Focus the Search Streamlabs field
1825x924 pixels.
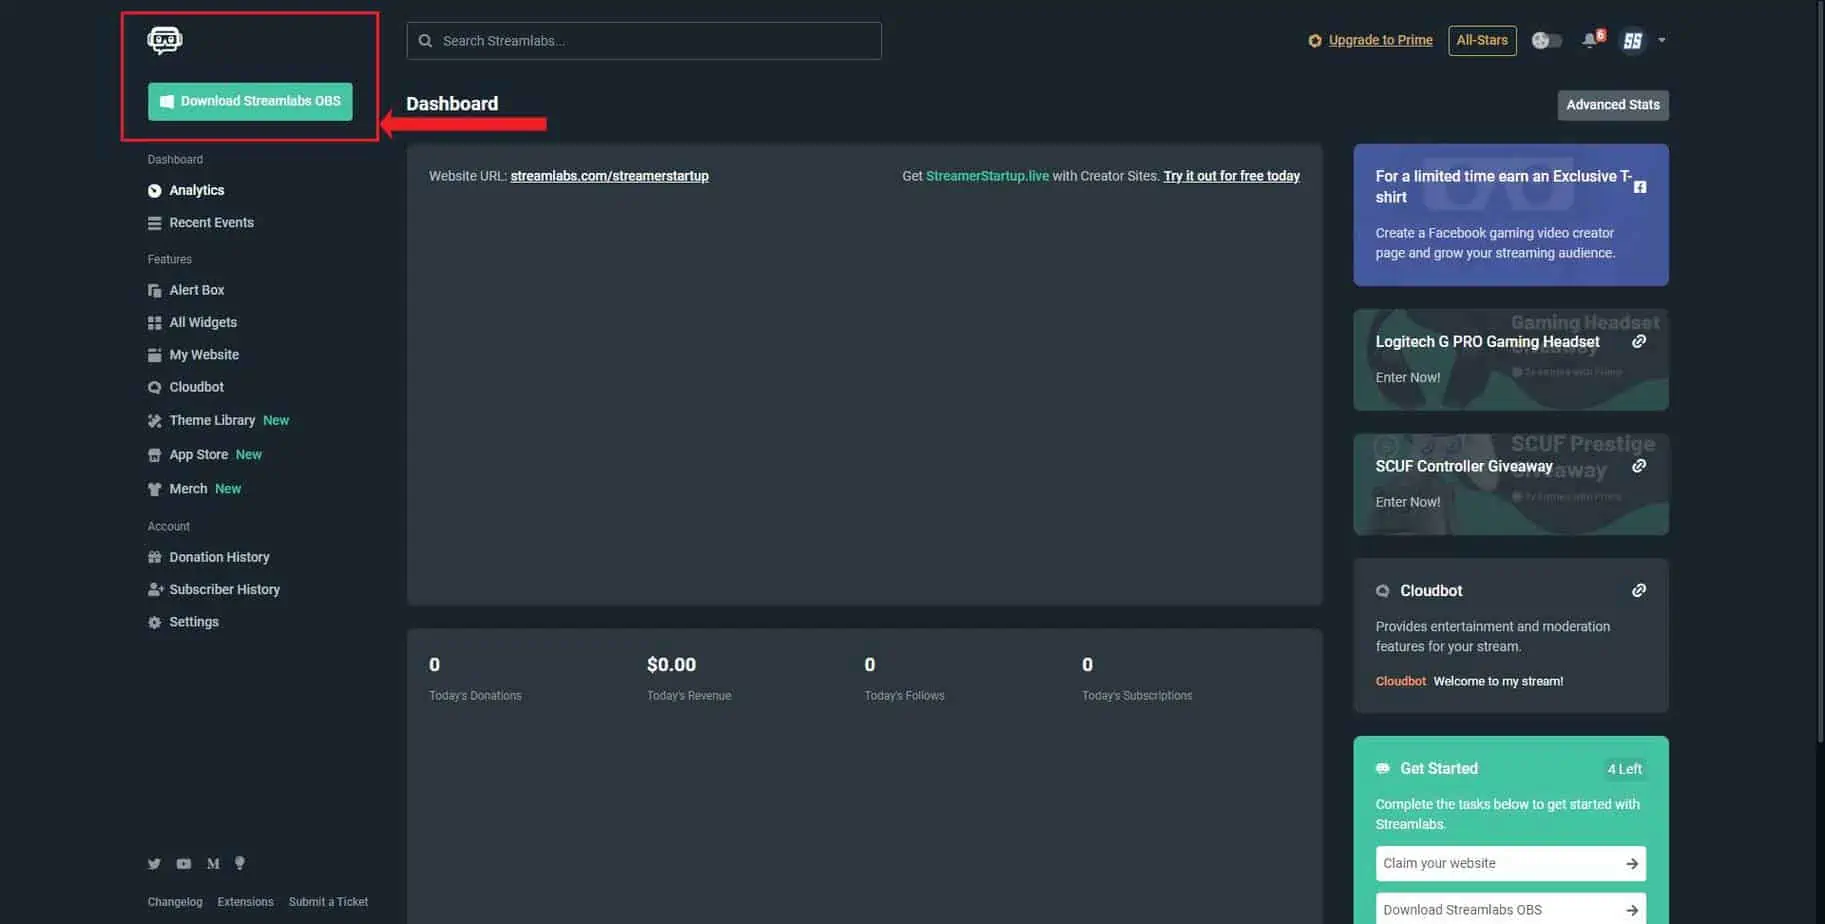tap(644, 41)
